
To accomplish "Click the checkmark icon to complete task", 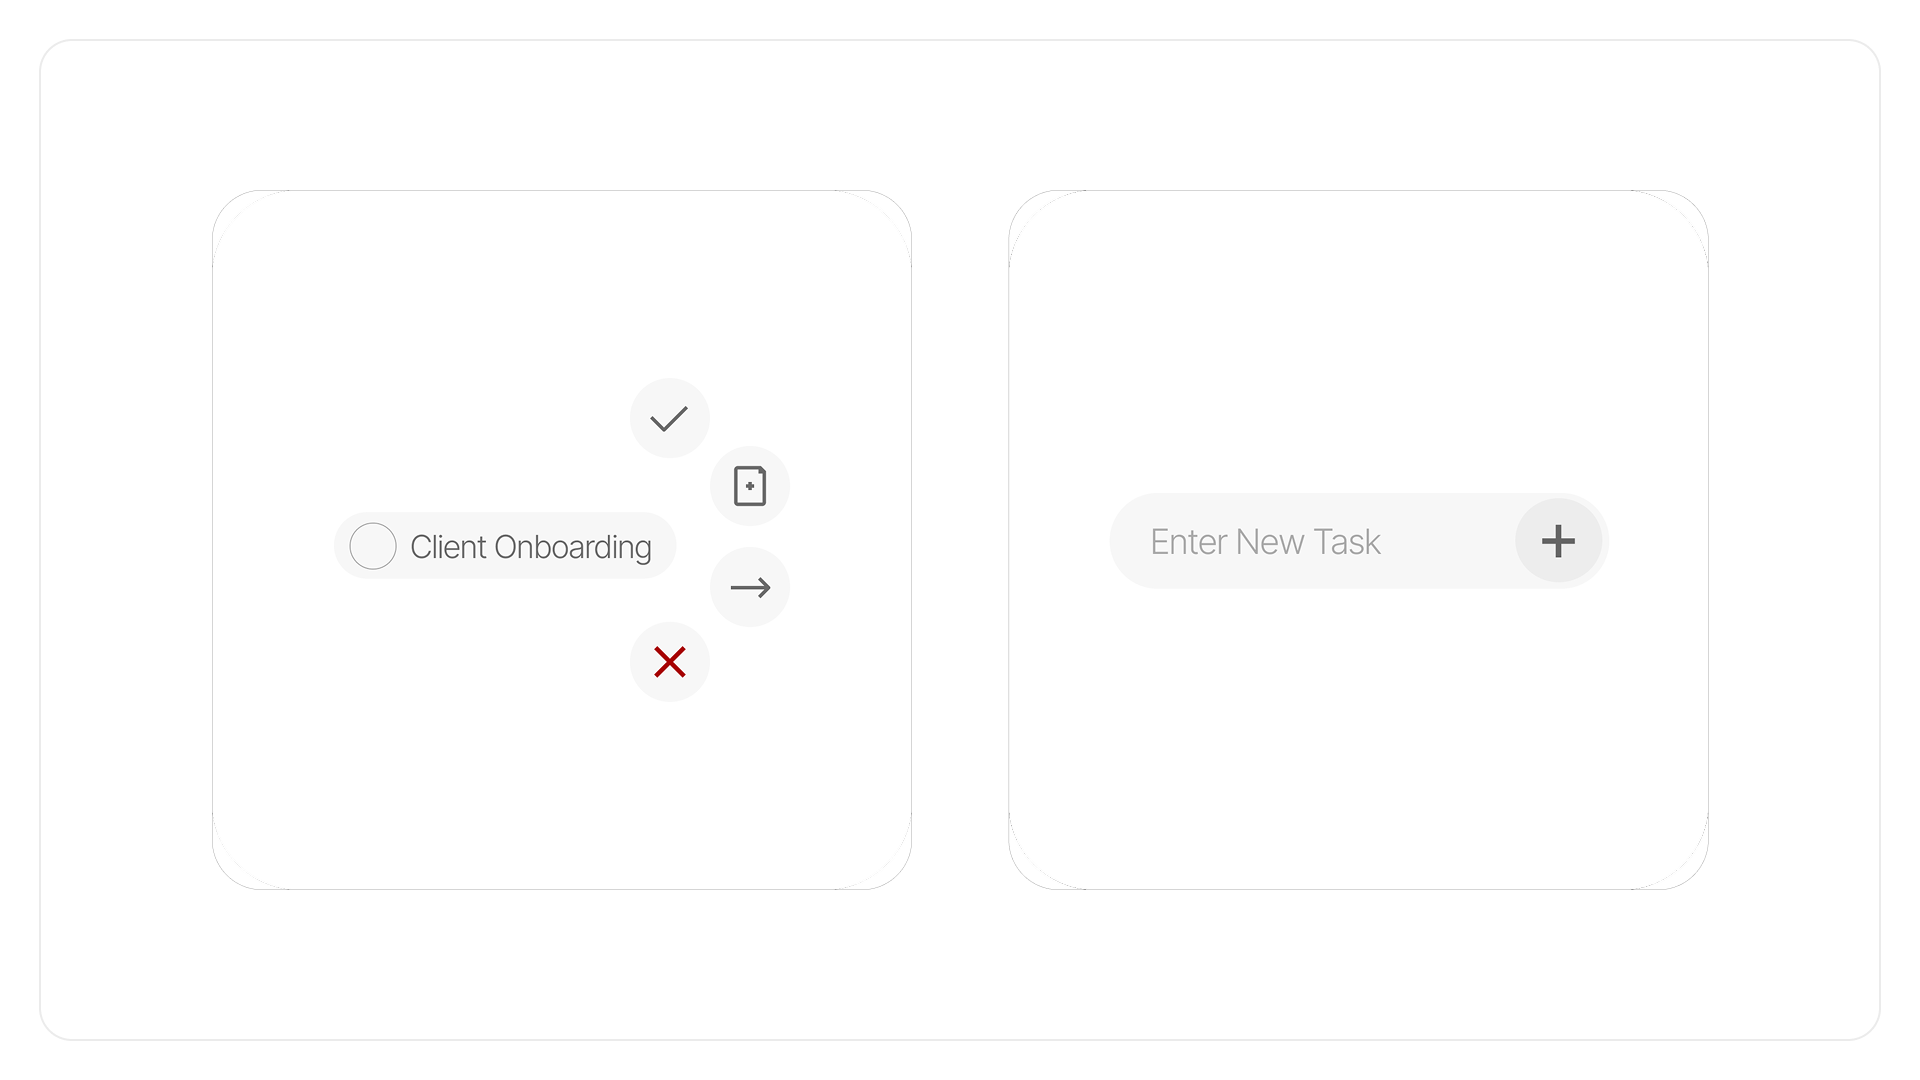I will tap(669, 418).
